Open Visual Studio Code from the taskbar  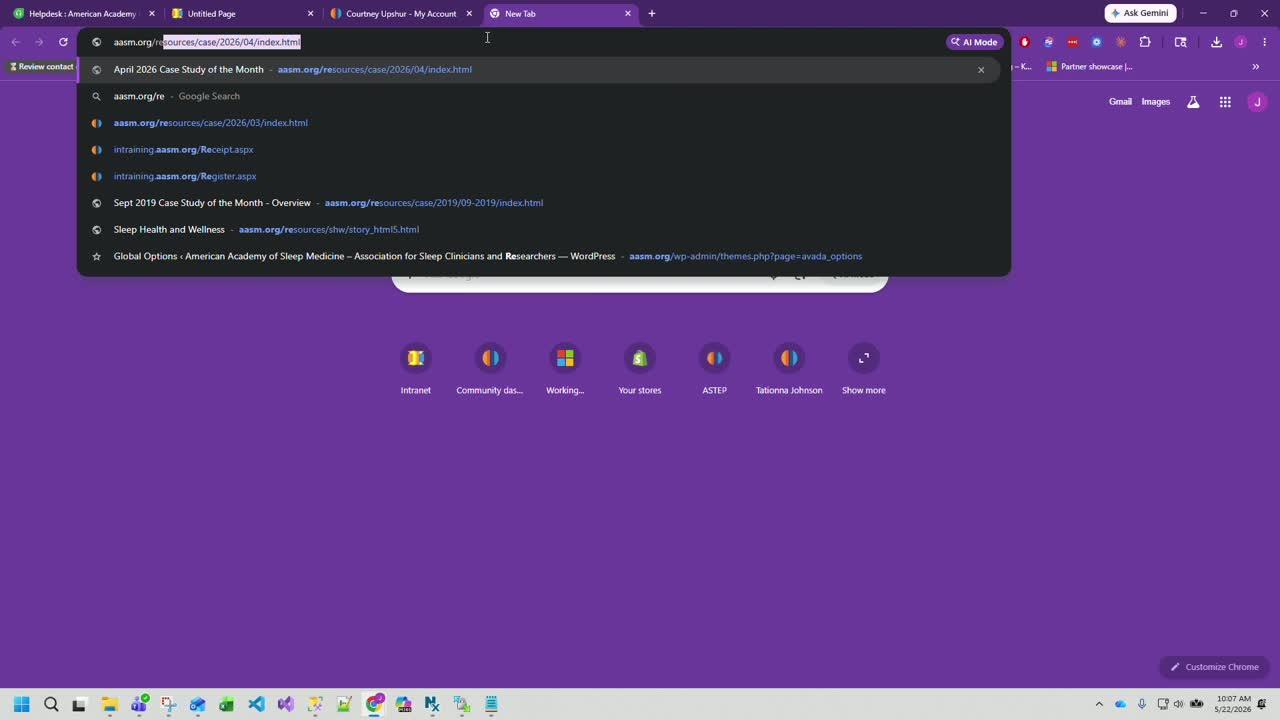(x=256, y=704)
